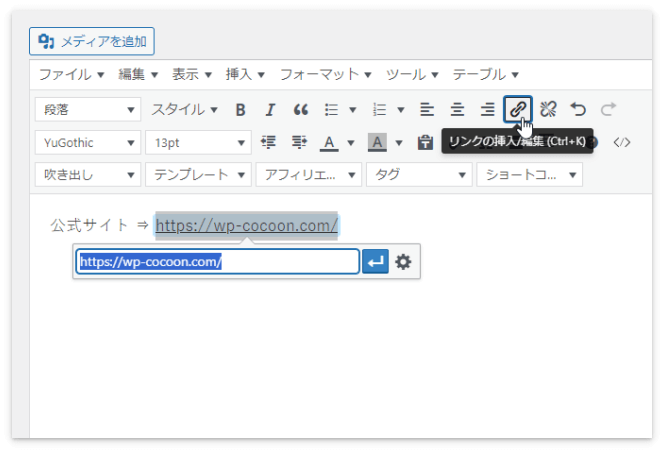Open the ファイル menu
Image resolution: width=664 pixels, height=451 pixels.
pos(71,75)
